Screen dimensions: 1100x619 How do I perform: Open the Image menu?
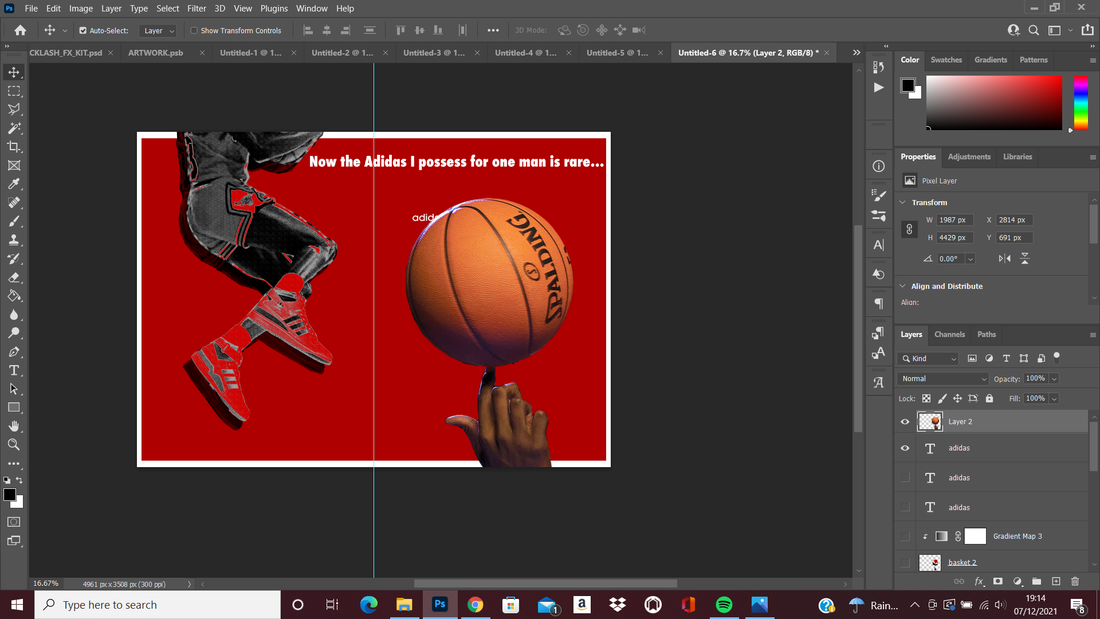click(x=81, y=8)
